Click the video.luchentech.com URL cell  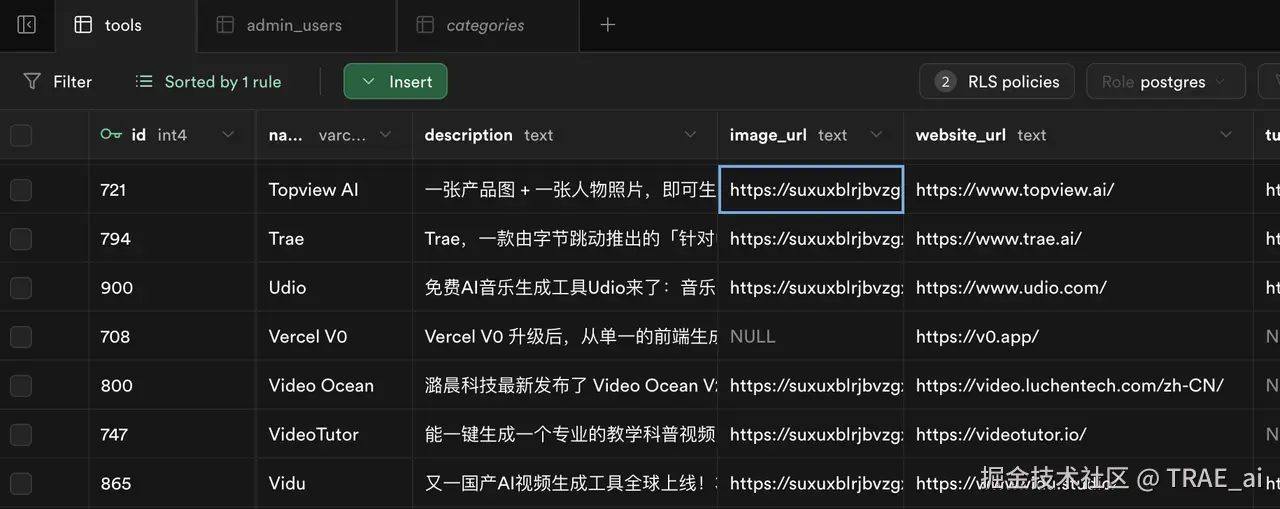(x=1078, y=386)
